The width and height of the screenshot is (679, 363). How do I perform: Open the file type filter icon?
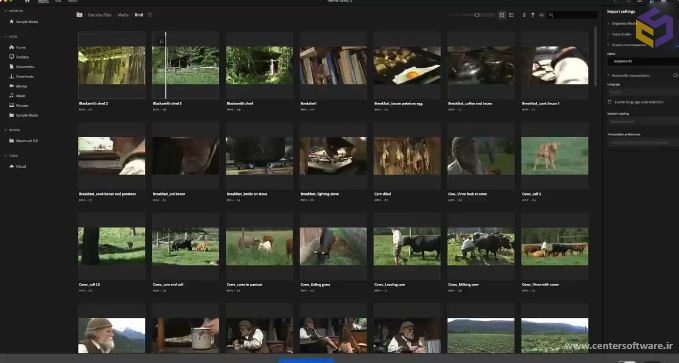click(x=533, y=15)
